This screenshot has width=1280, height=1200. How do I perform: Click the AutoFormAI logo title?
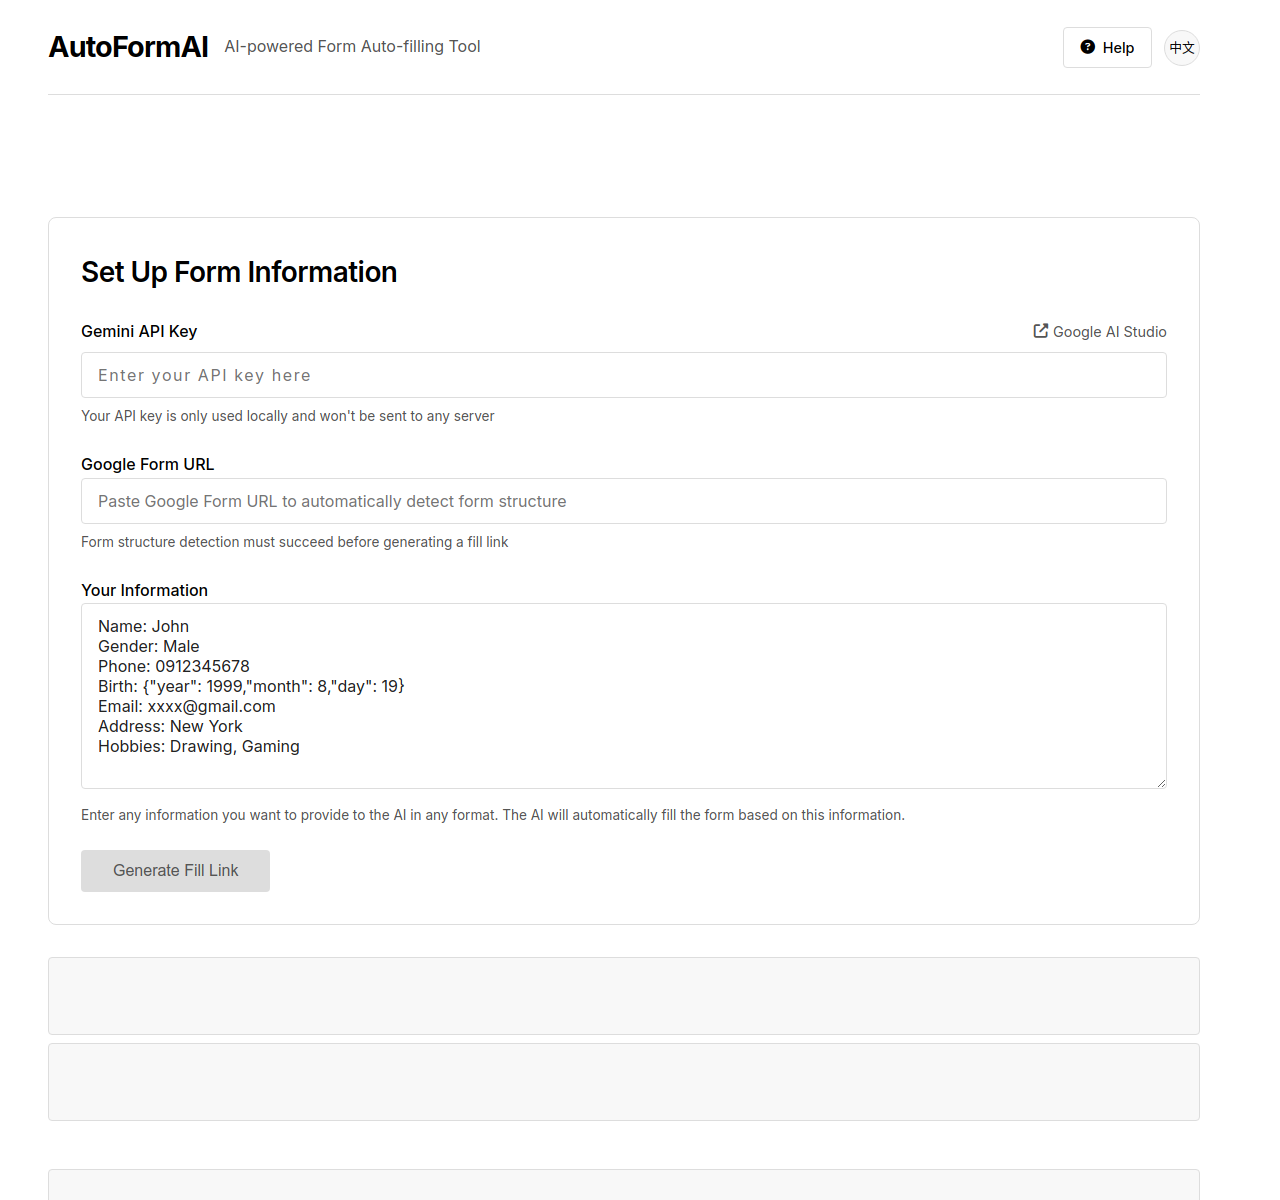[128, 47]
